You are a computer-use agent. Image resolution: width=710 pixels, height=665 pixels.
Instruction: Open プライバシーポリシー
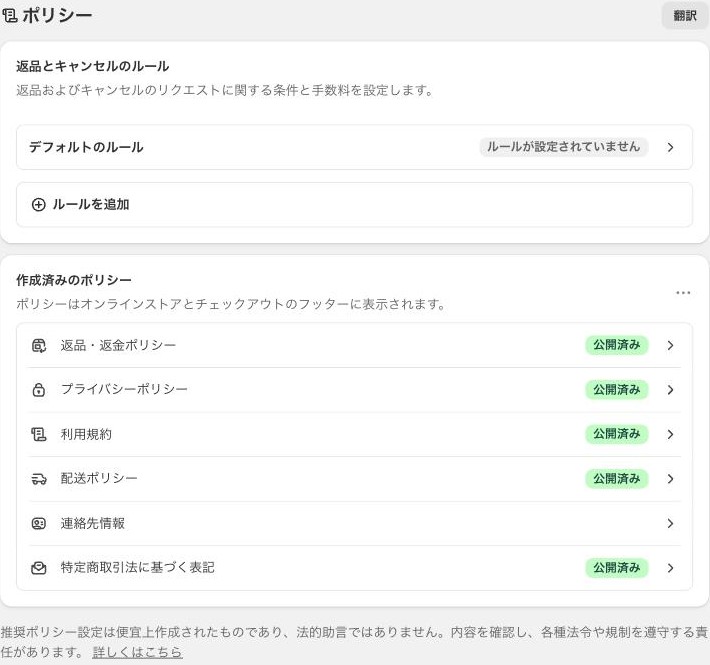click(x=354, y=389)
